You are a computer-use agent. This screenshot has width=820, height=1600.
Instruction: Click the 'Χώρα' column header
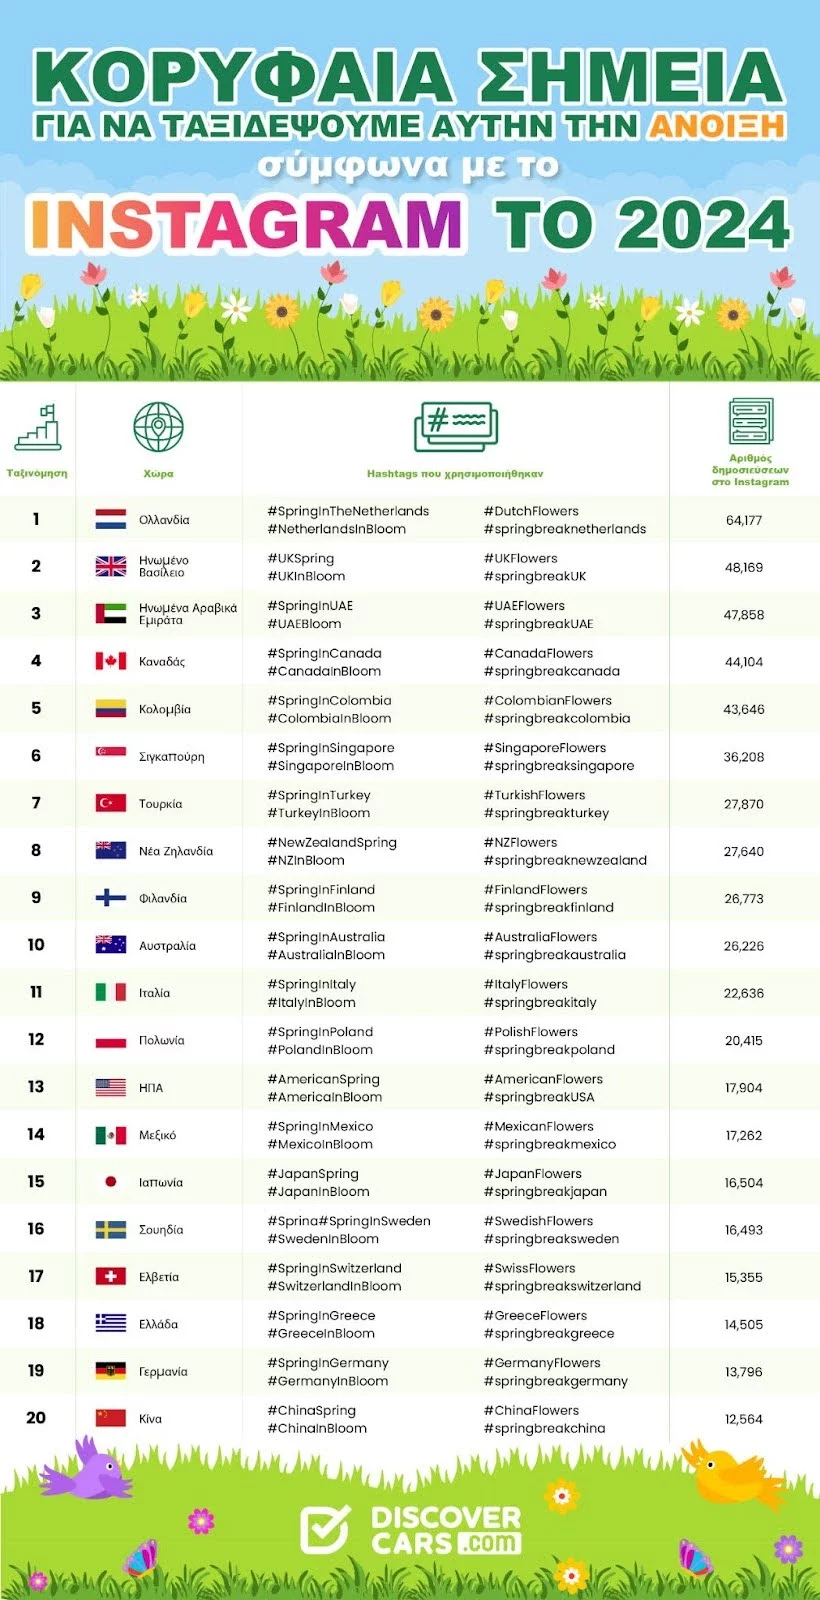158,474
